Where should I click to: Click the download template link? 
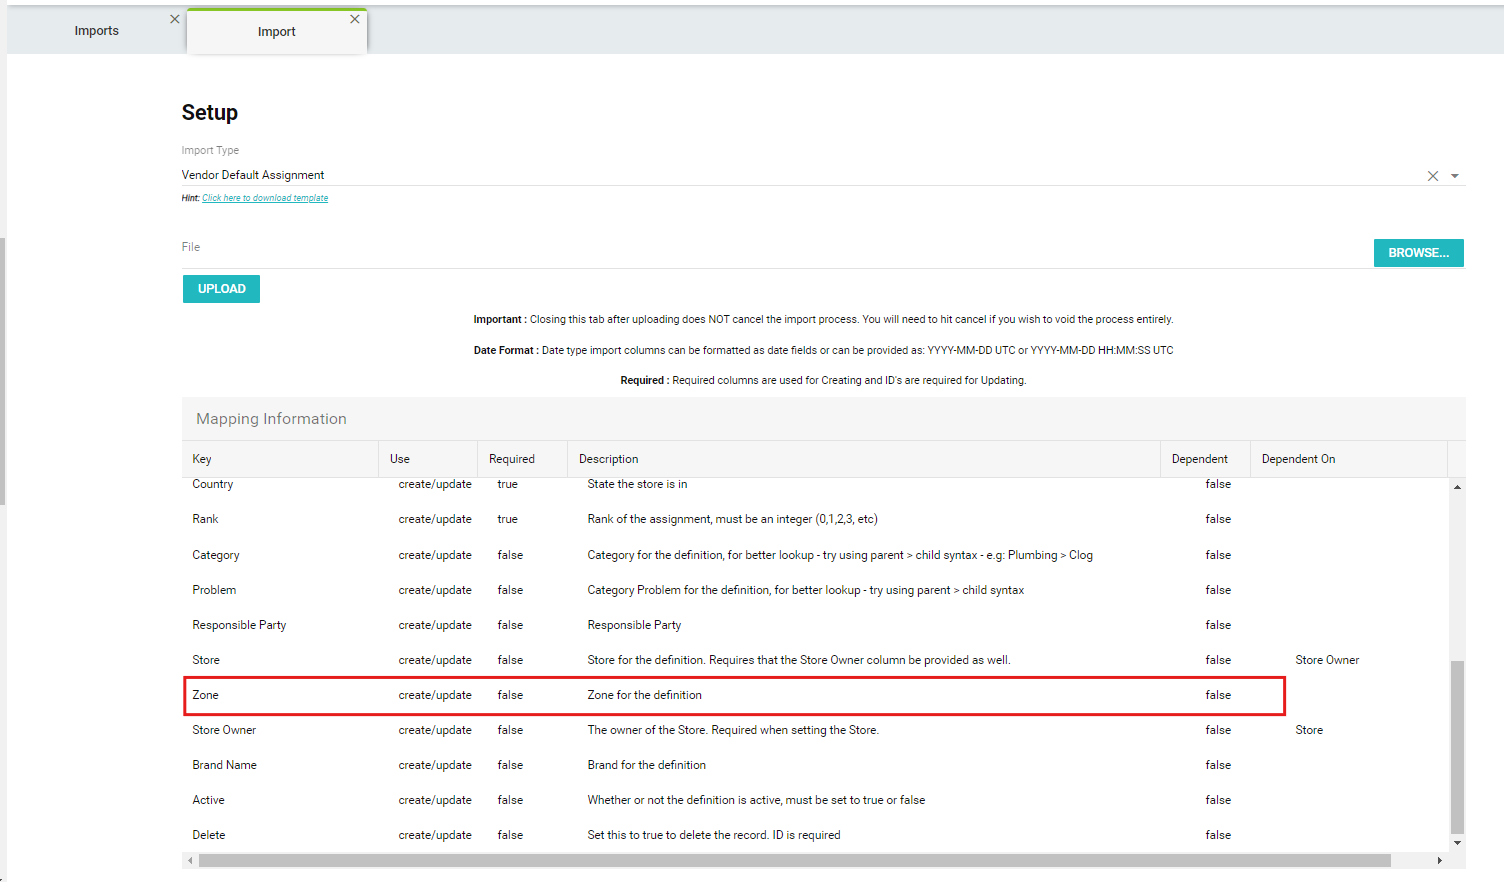pos(265,198)
